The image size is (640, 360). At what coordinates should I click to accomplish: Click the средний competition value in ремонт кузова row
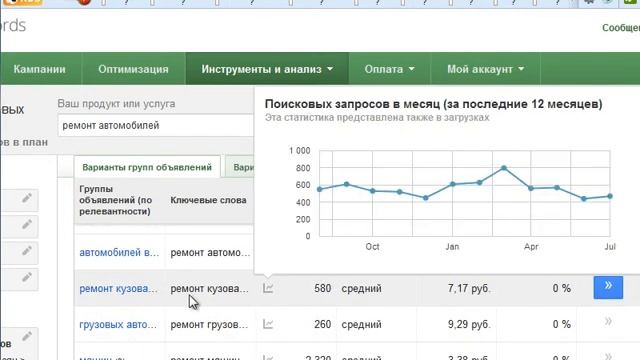(x=362, y=289)
